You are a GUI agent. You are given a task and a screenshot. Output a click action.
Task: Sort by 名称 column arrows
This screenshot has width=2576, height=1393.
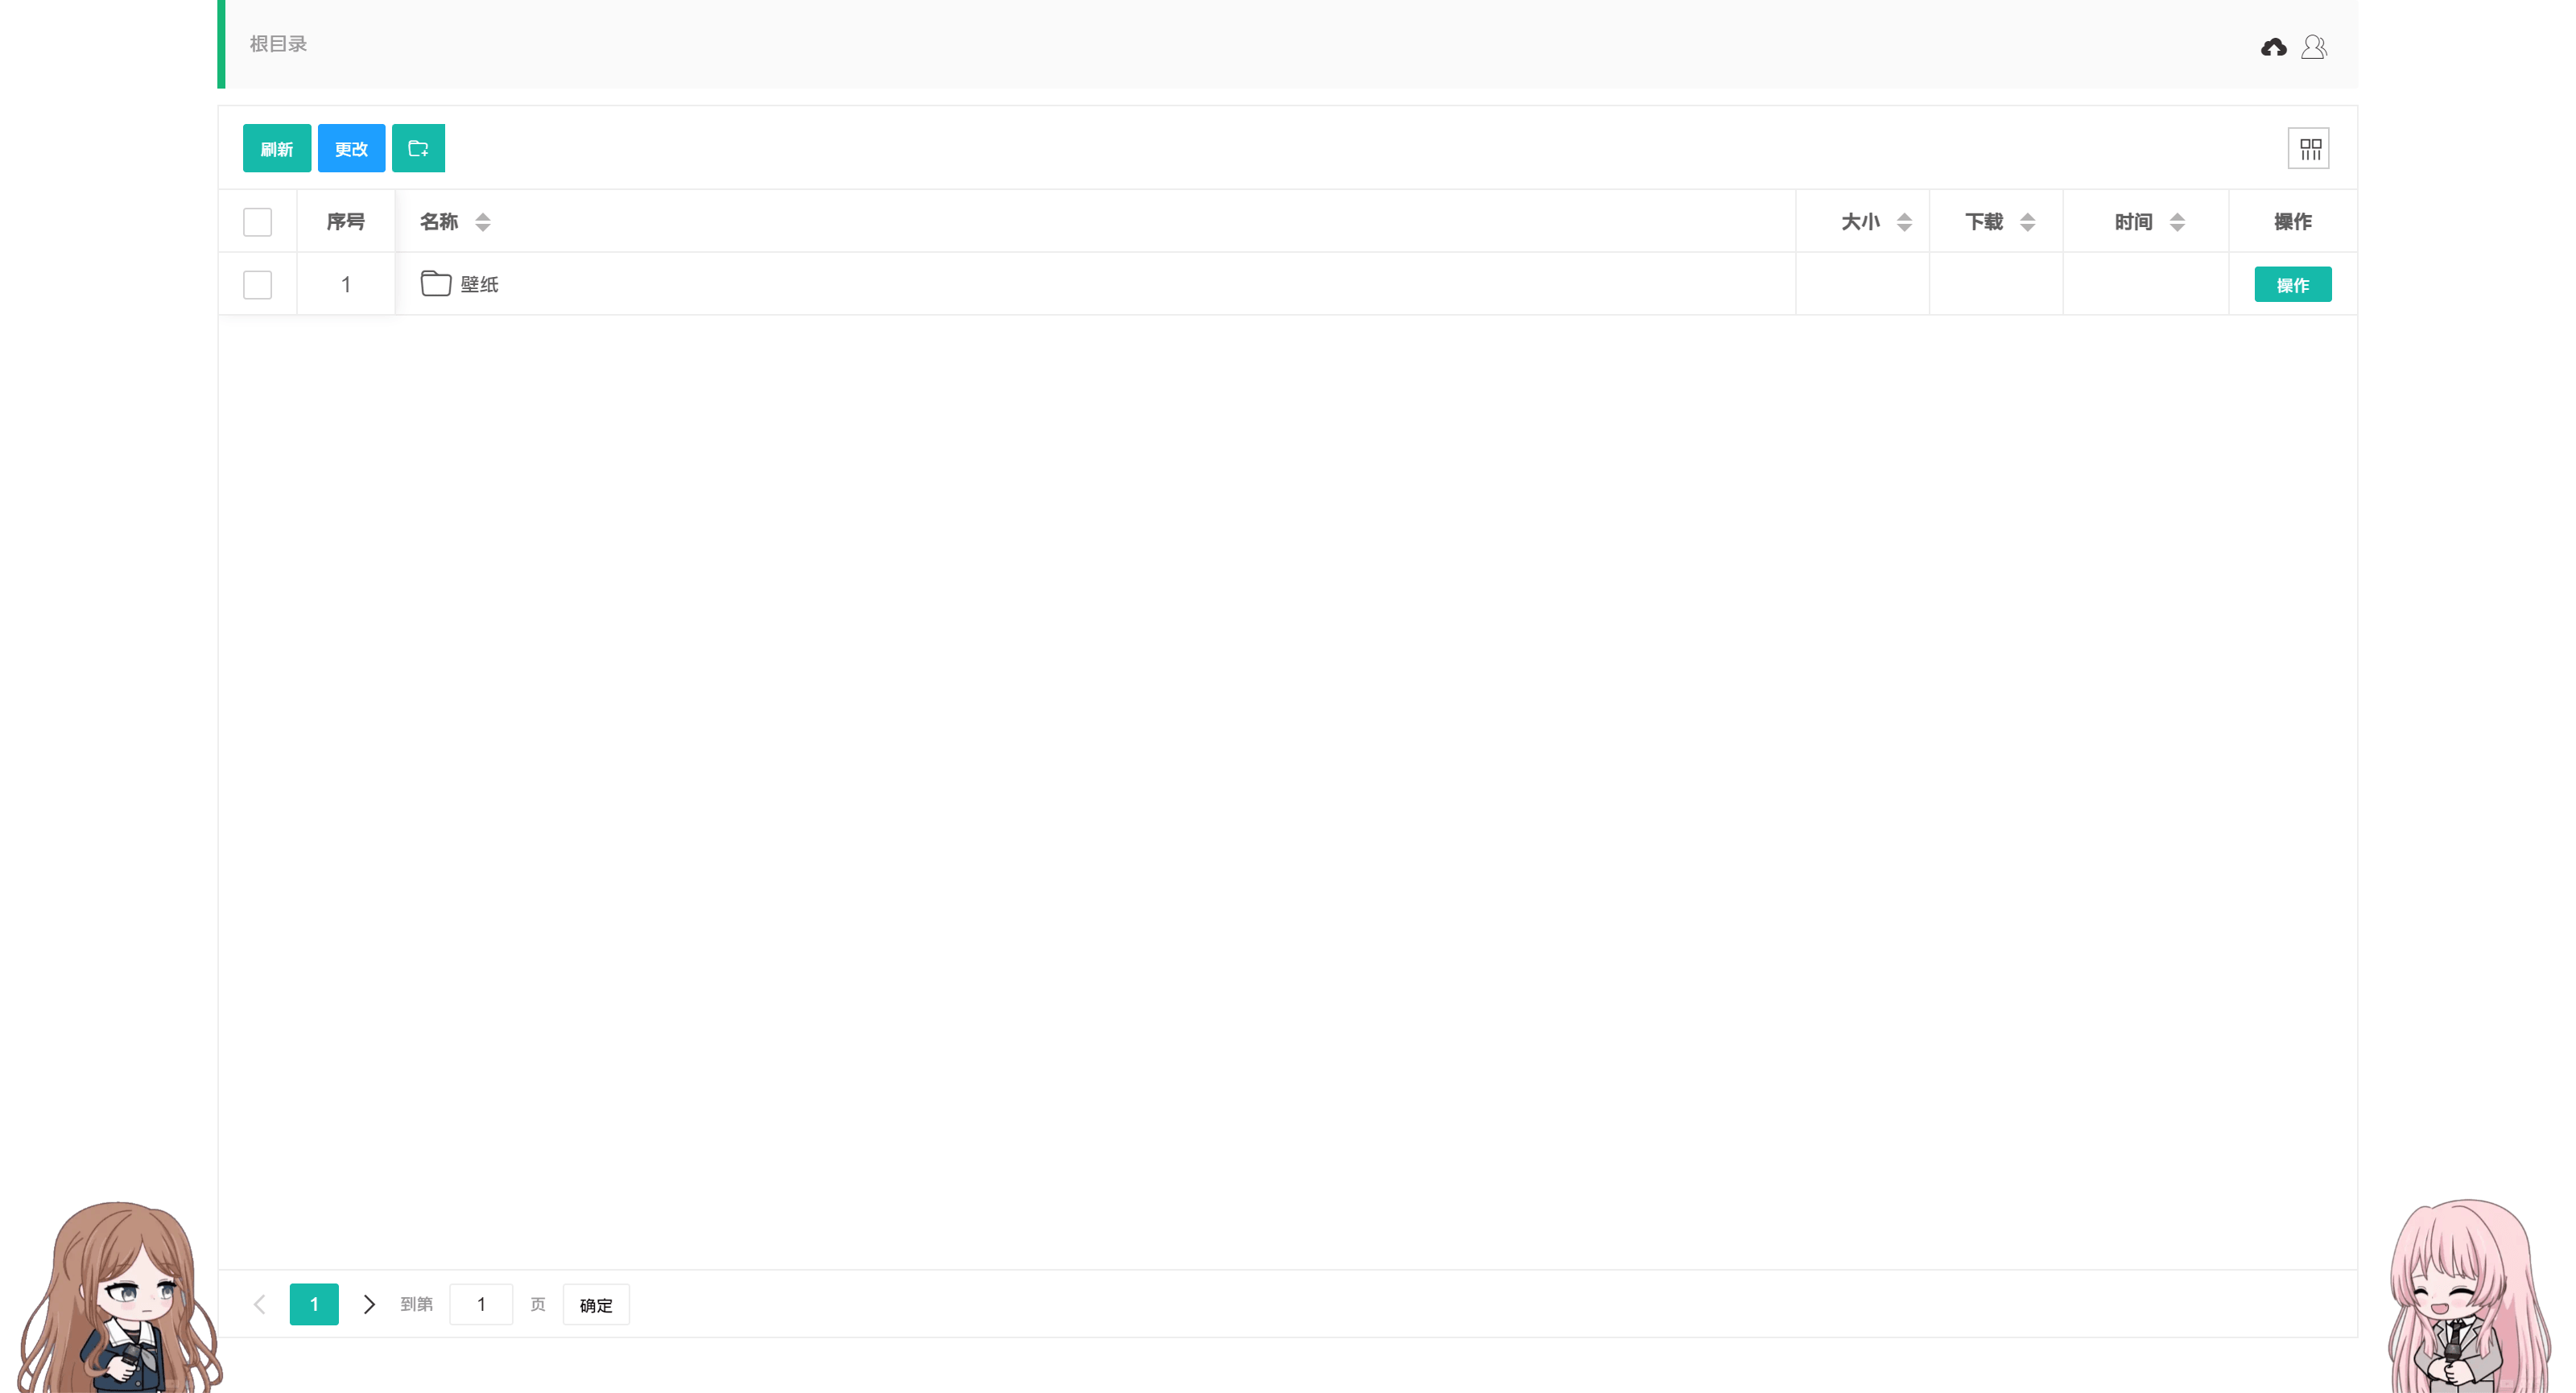click(483, 222)
